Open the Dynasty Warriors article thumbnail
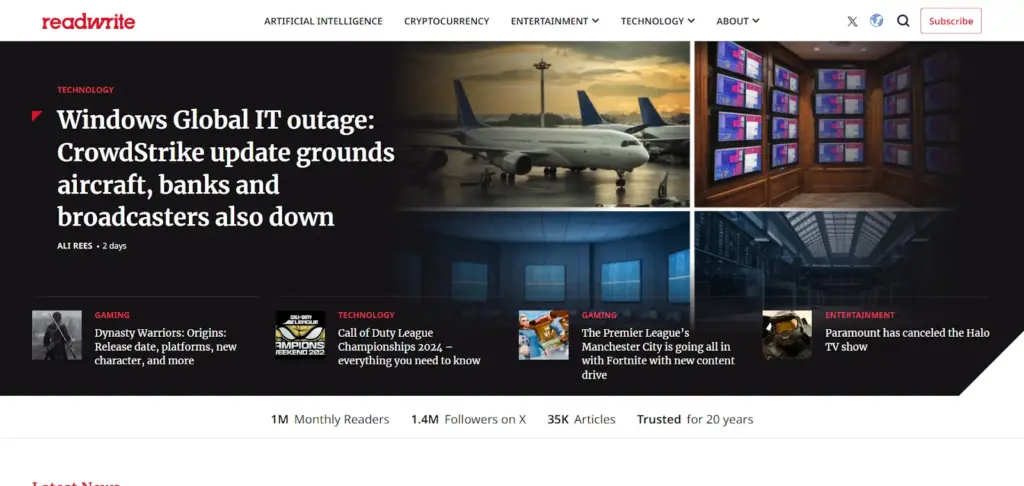Screen dimensions: 1024x486 click(57, 335)
